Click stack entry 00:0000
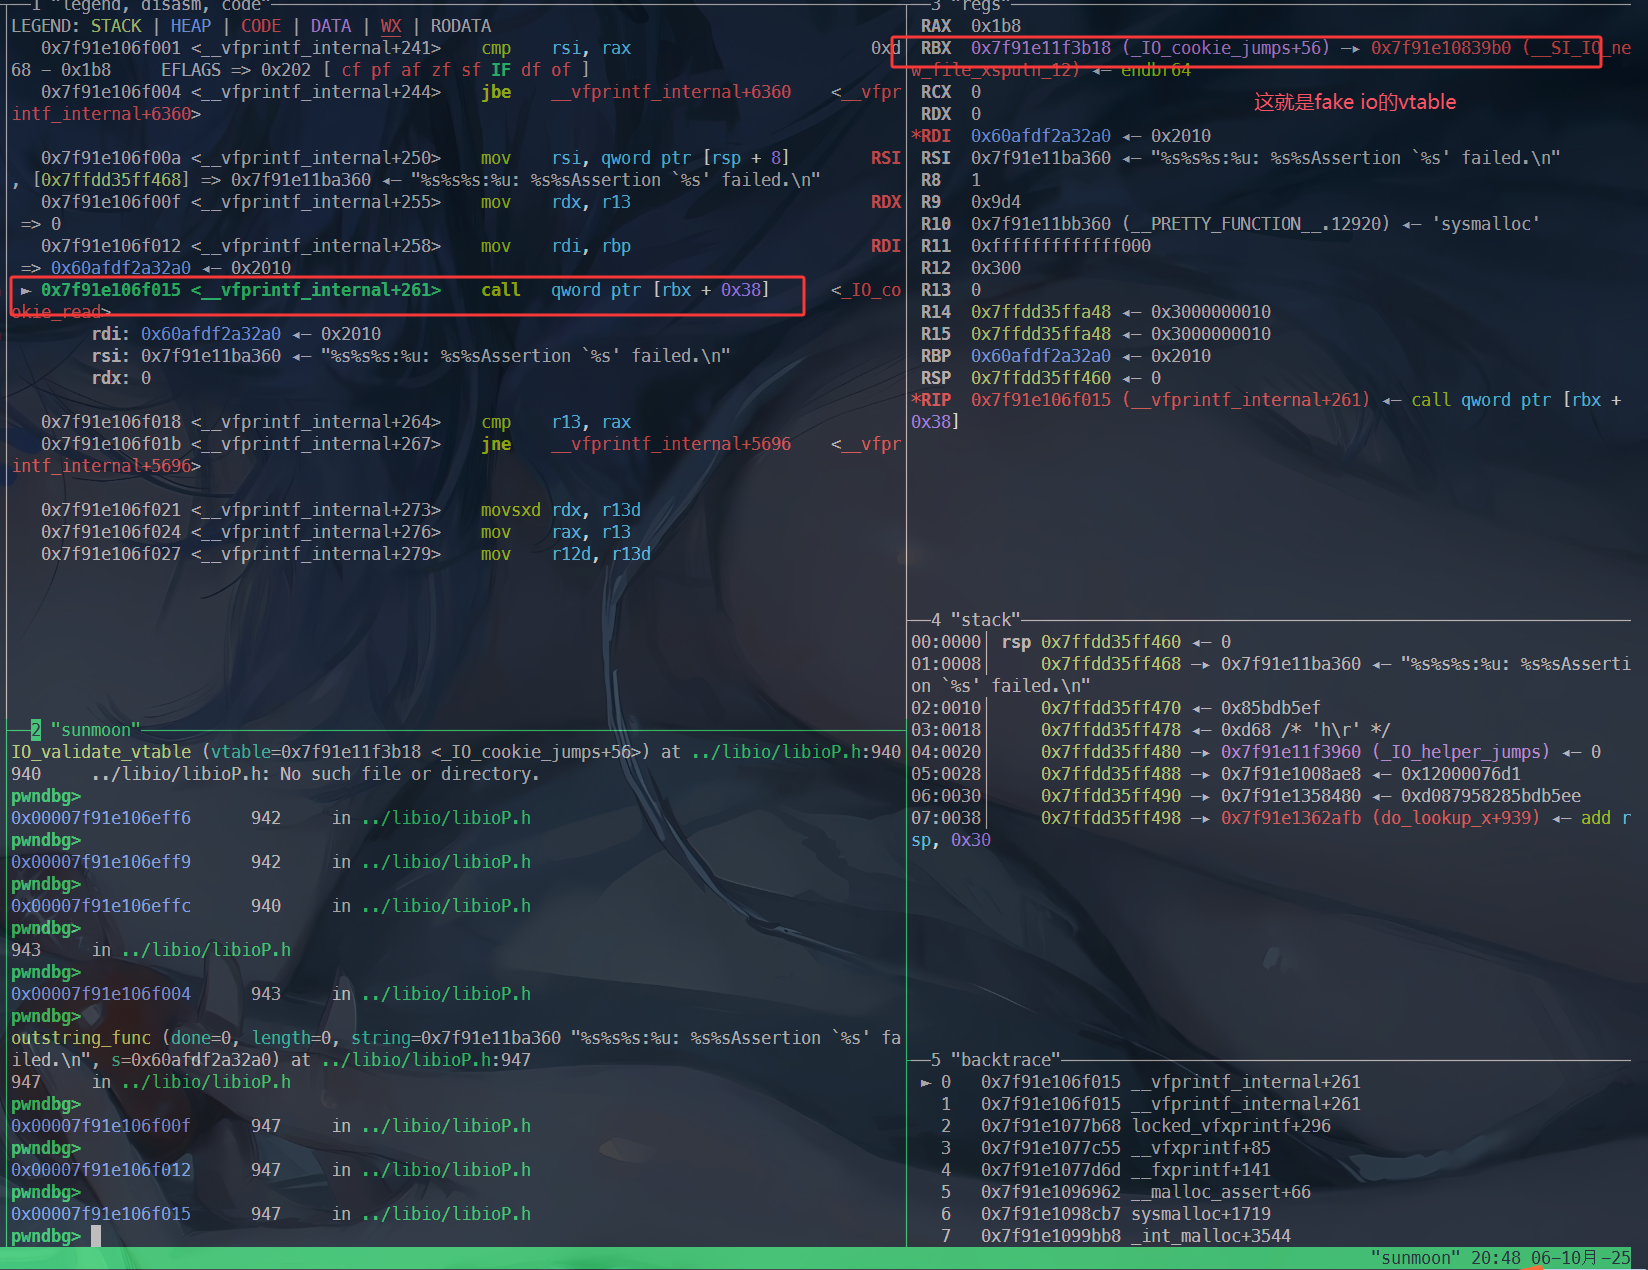This screenshot has height=1270, width=1648. [x=1071, y=642]
